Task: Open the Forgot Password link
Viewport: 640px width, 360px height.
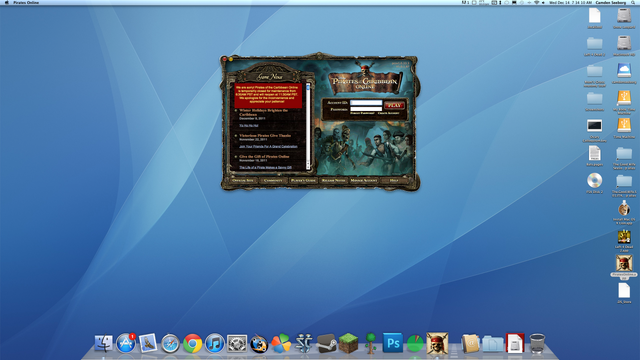Action: (x=362, y=113)
